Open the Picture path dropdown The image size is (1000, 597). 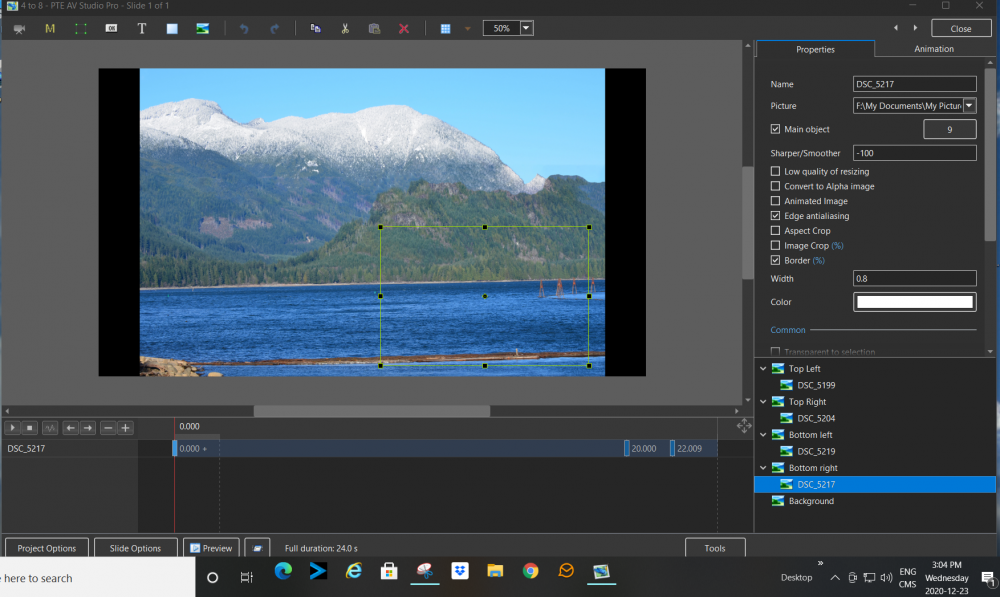click(x=969, y=106)
